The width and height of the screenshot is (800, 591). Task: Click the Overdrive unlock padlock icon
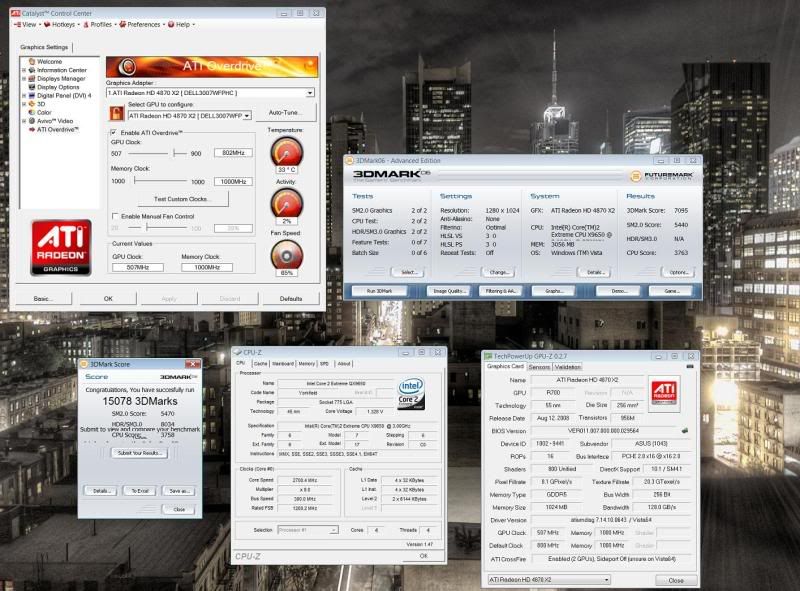click(x=117, y=113)
